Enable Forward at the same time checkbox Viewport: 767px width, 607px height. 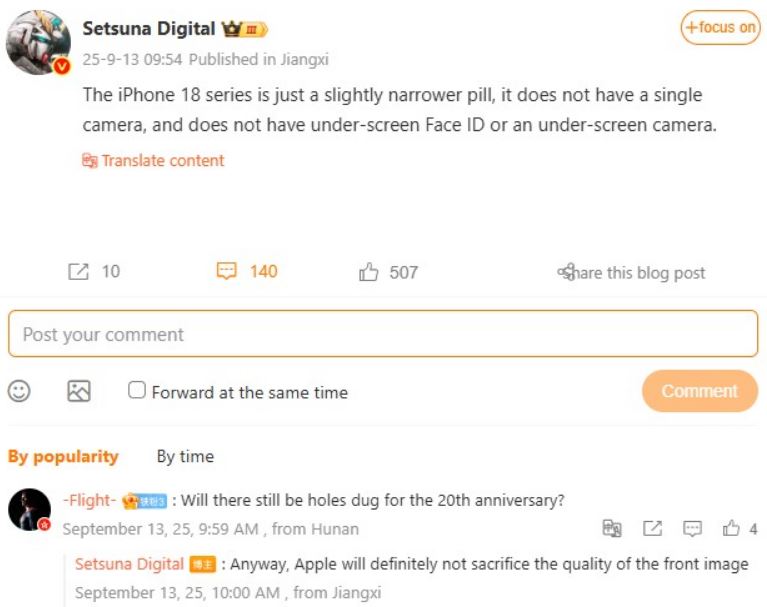(137, 390)
